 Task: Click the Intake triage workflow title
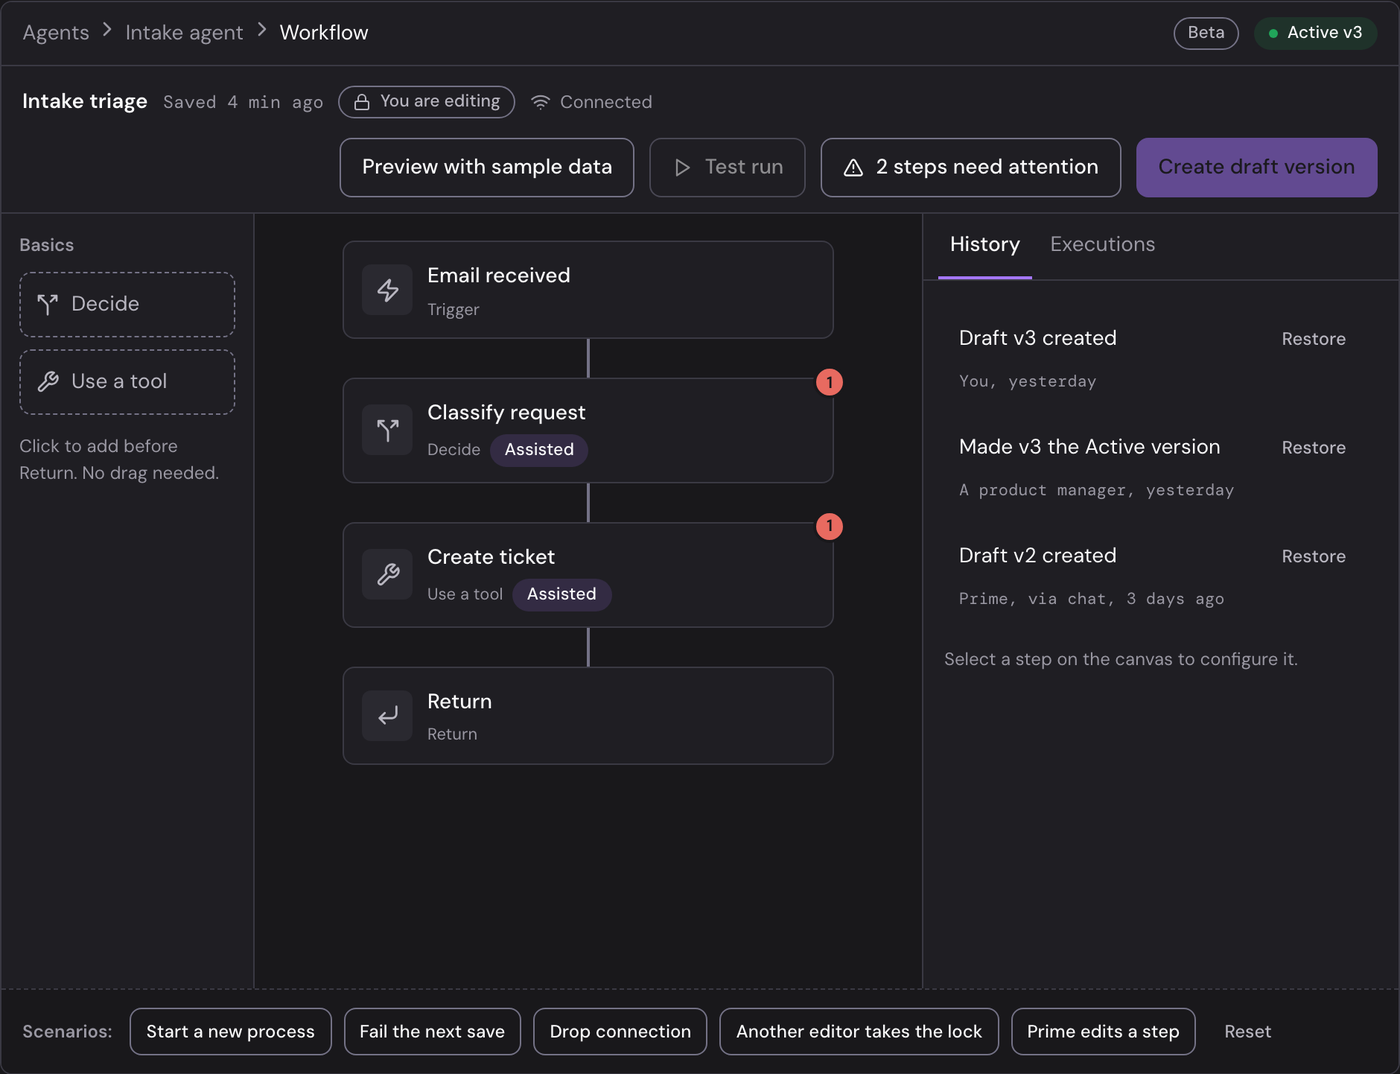tap(85, 101)
